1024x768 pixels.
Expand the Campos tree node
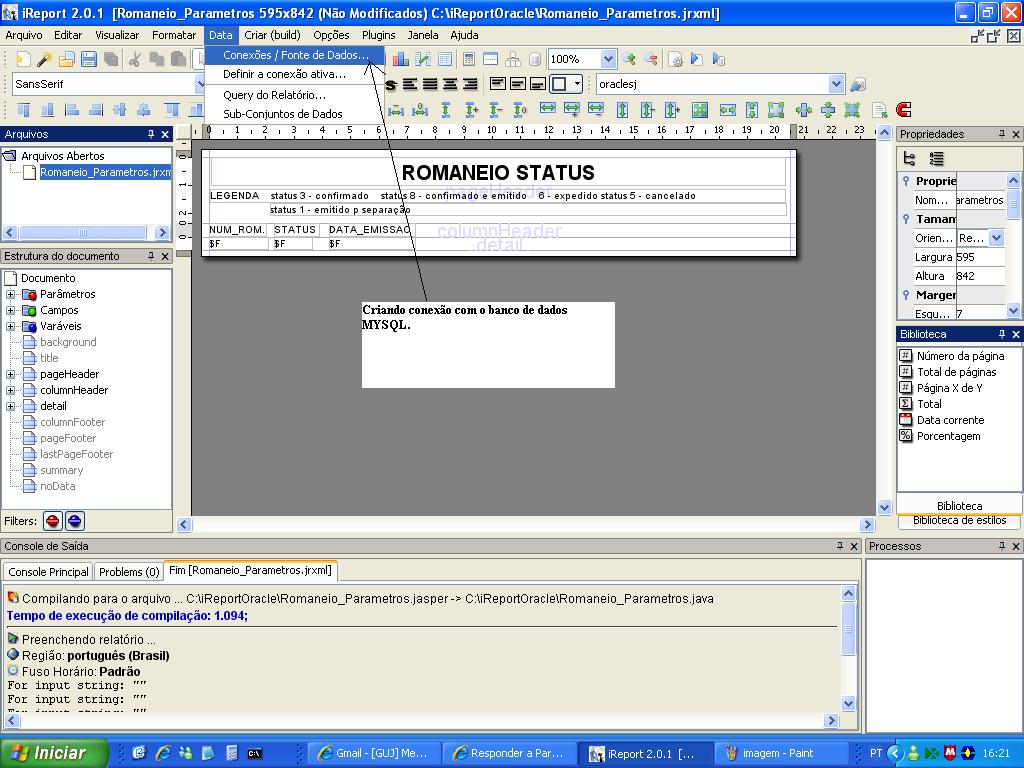[x=10, y=310]
